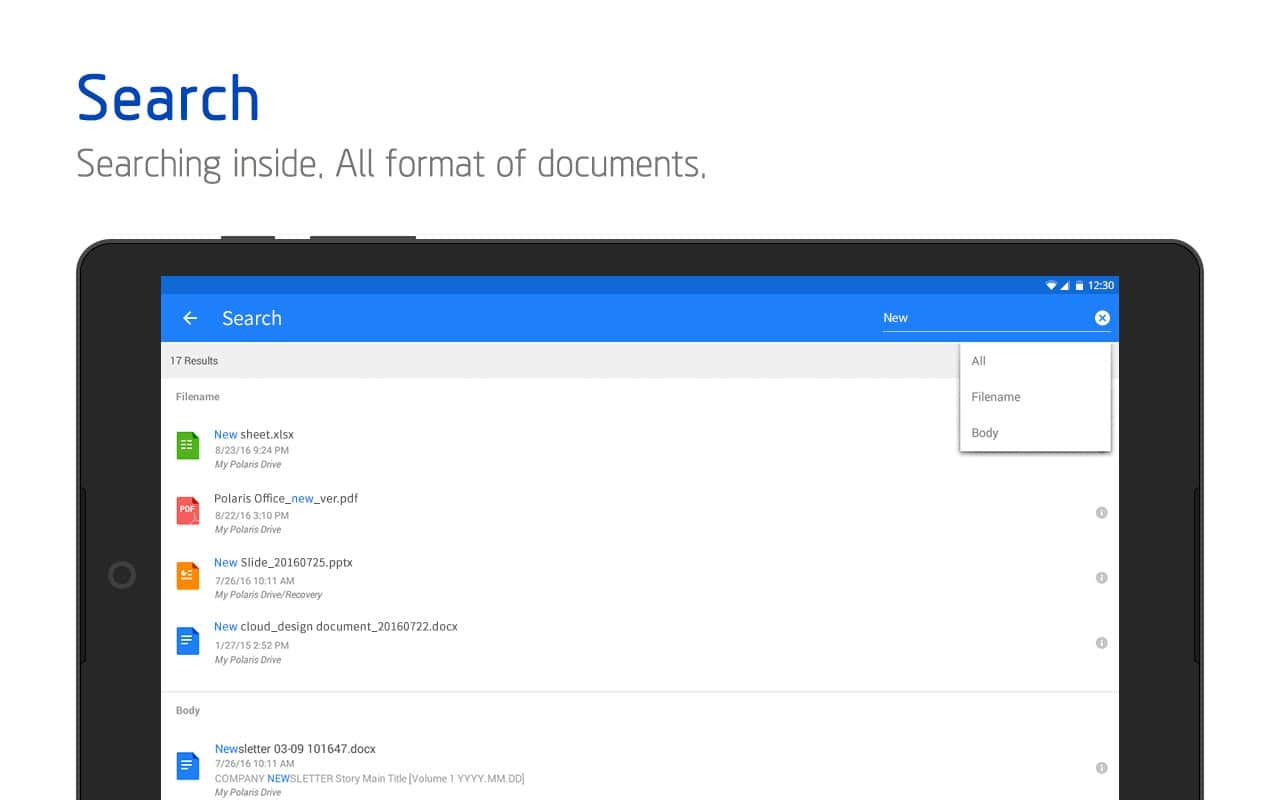
Task: Click the red PDF file icon
Action: coord(188,511)
